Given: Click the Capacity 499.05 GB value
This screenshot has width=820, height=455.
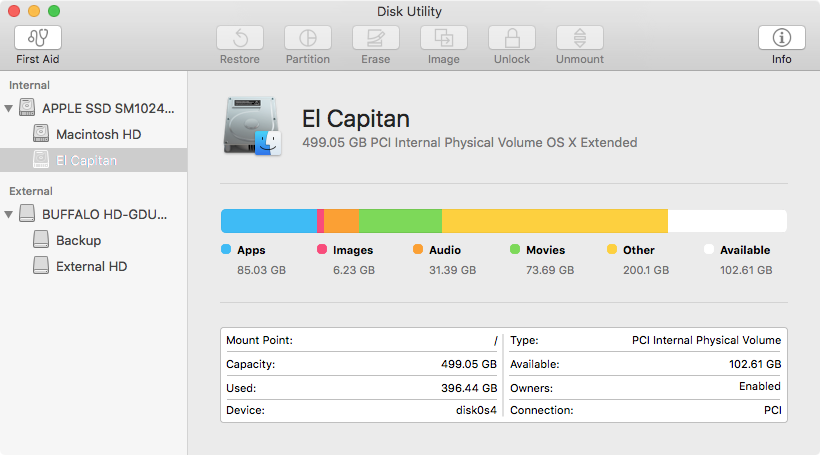Looking at the screenshot, I should point(469,364).
